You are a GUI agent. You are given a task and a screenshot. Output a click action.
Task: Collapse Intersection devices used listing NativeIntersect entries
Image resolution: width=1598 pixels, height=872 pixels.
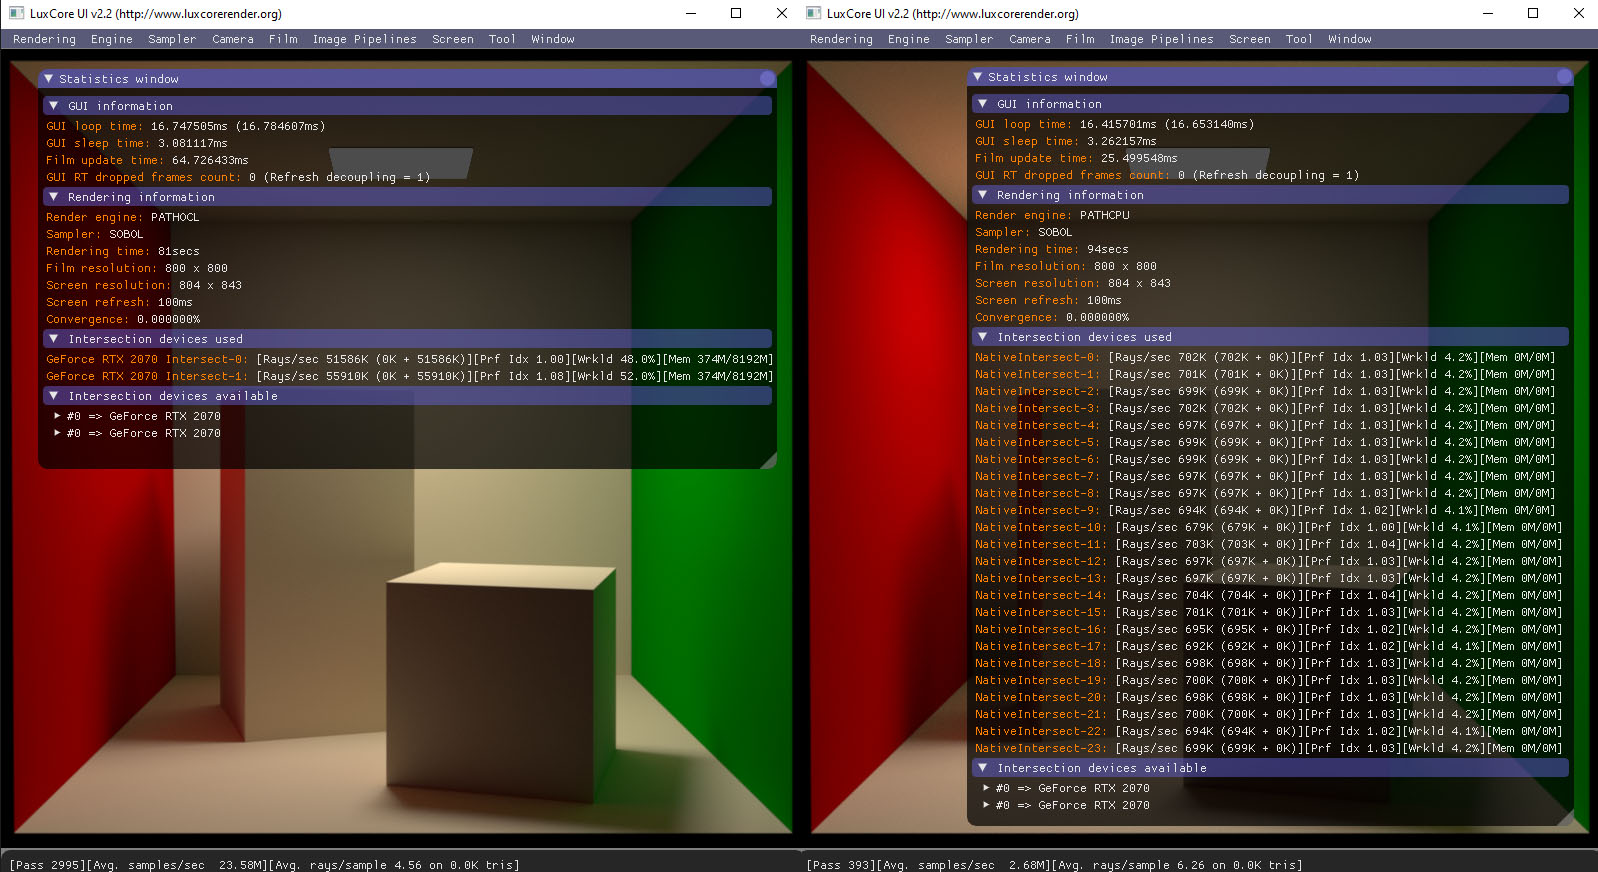[983, 337]
